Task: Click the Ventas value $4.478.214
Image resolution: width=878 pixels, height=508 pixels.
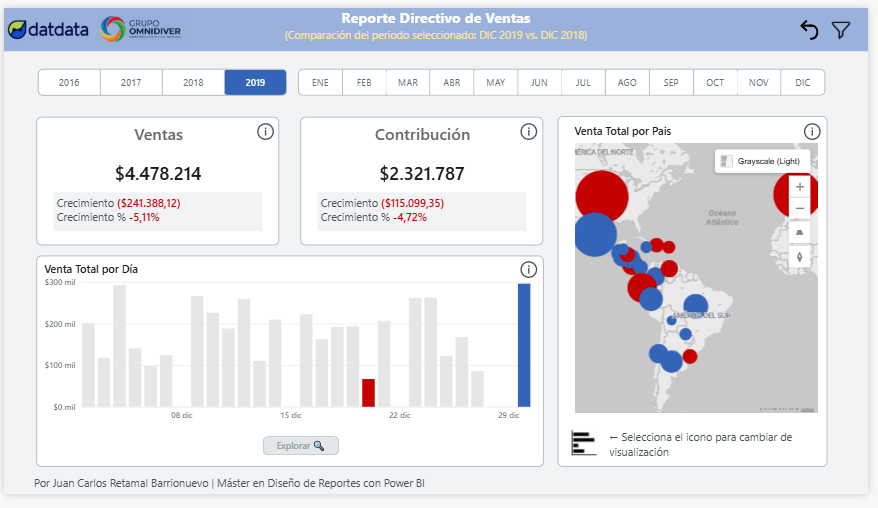Action: point(158,174)
